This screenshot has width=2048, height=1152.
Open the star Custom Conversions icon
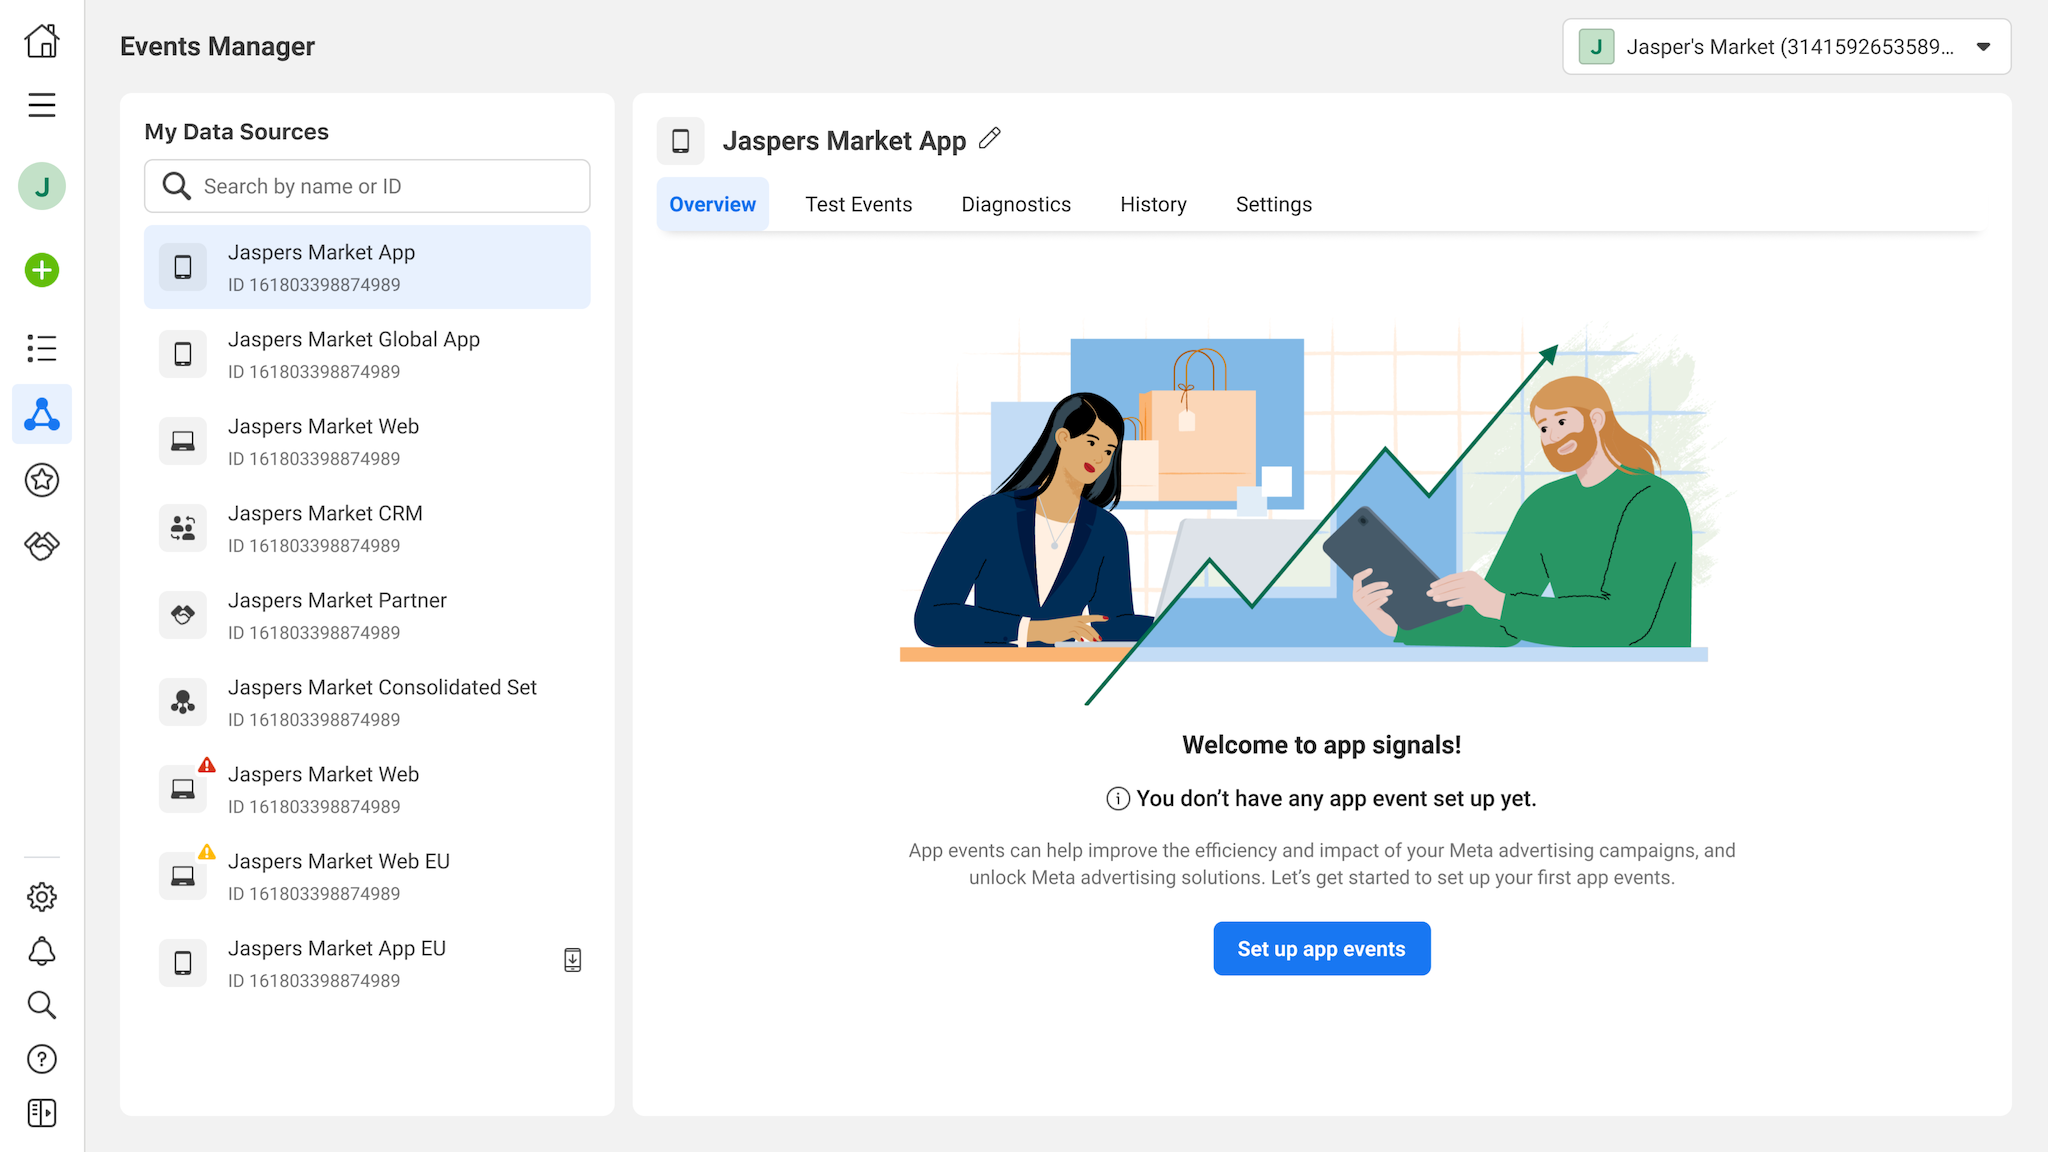[x=42, y=480]
